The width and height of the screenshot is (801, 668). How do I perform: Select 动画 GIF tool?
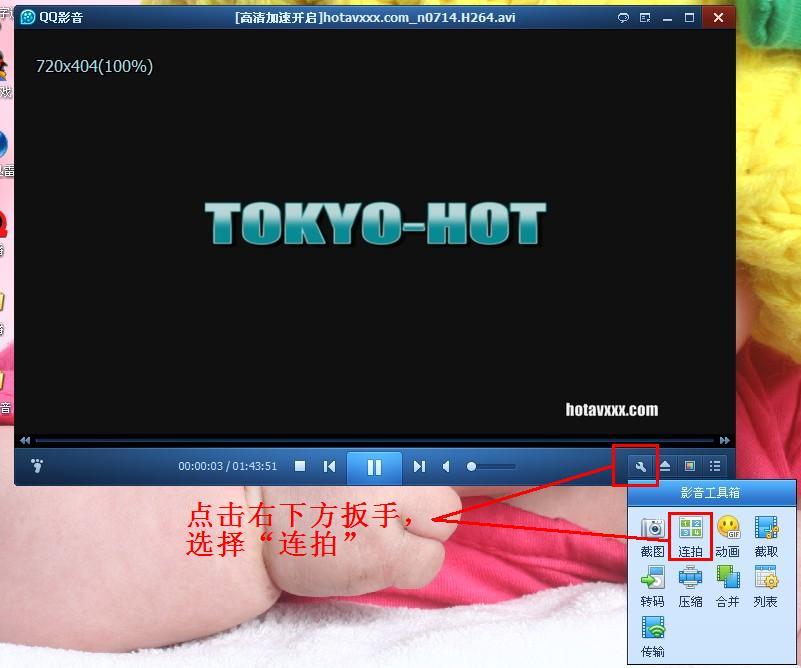[728, 537]
